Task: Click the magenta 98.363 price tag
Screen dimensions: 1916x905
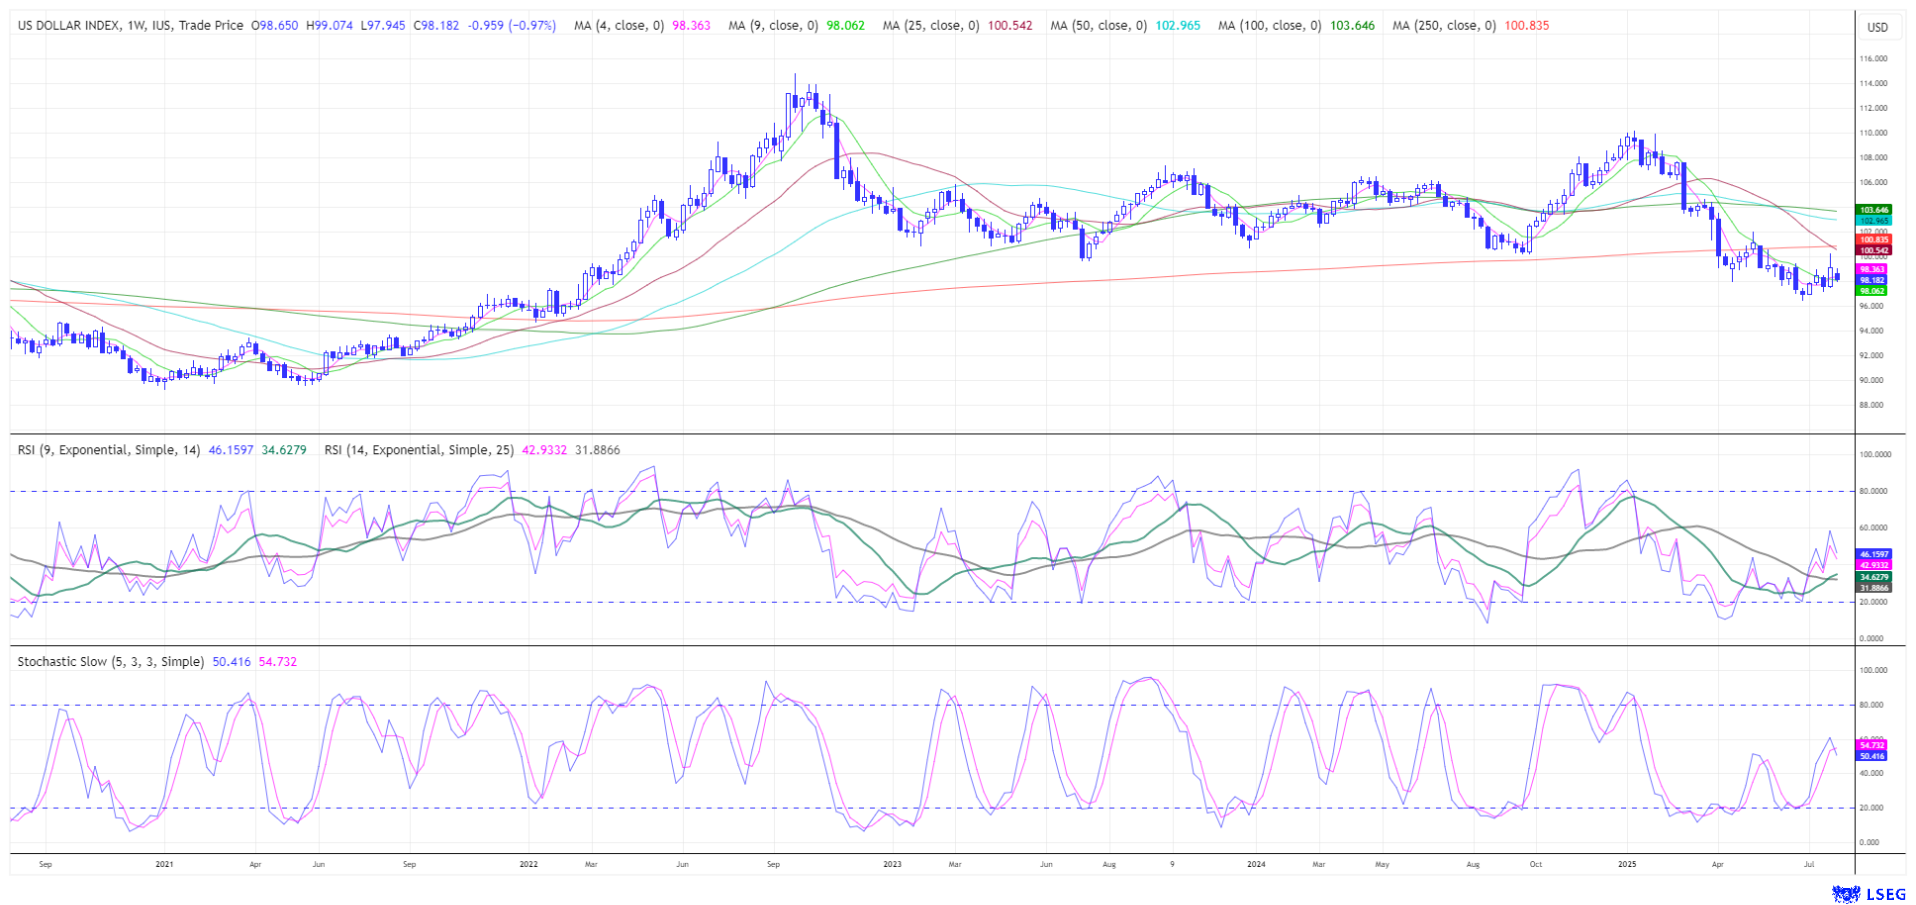Action: tap(1871, 270)
